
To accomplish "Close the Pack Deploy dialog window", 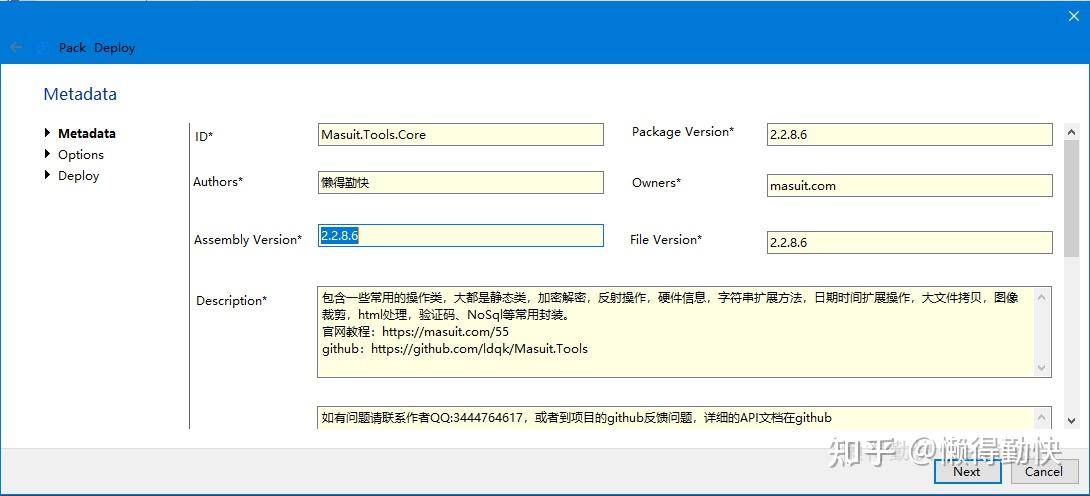I will (x=1073, y=16).
